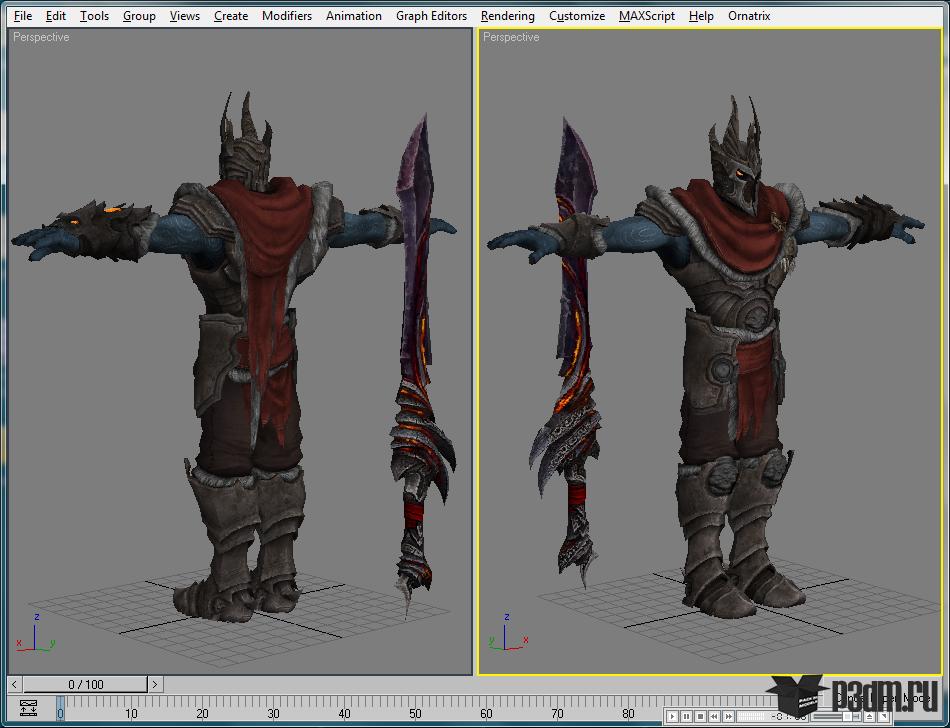
Task: Open the Ornatrix menu
Action: [x=750, y=16]
